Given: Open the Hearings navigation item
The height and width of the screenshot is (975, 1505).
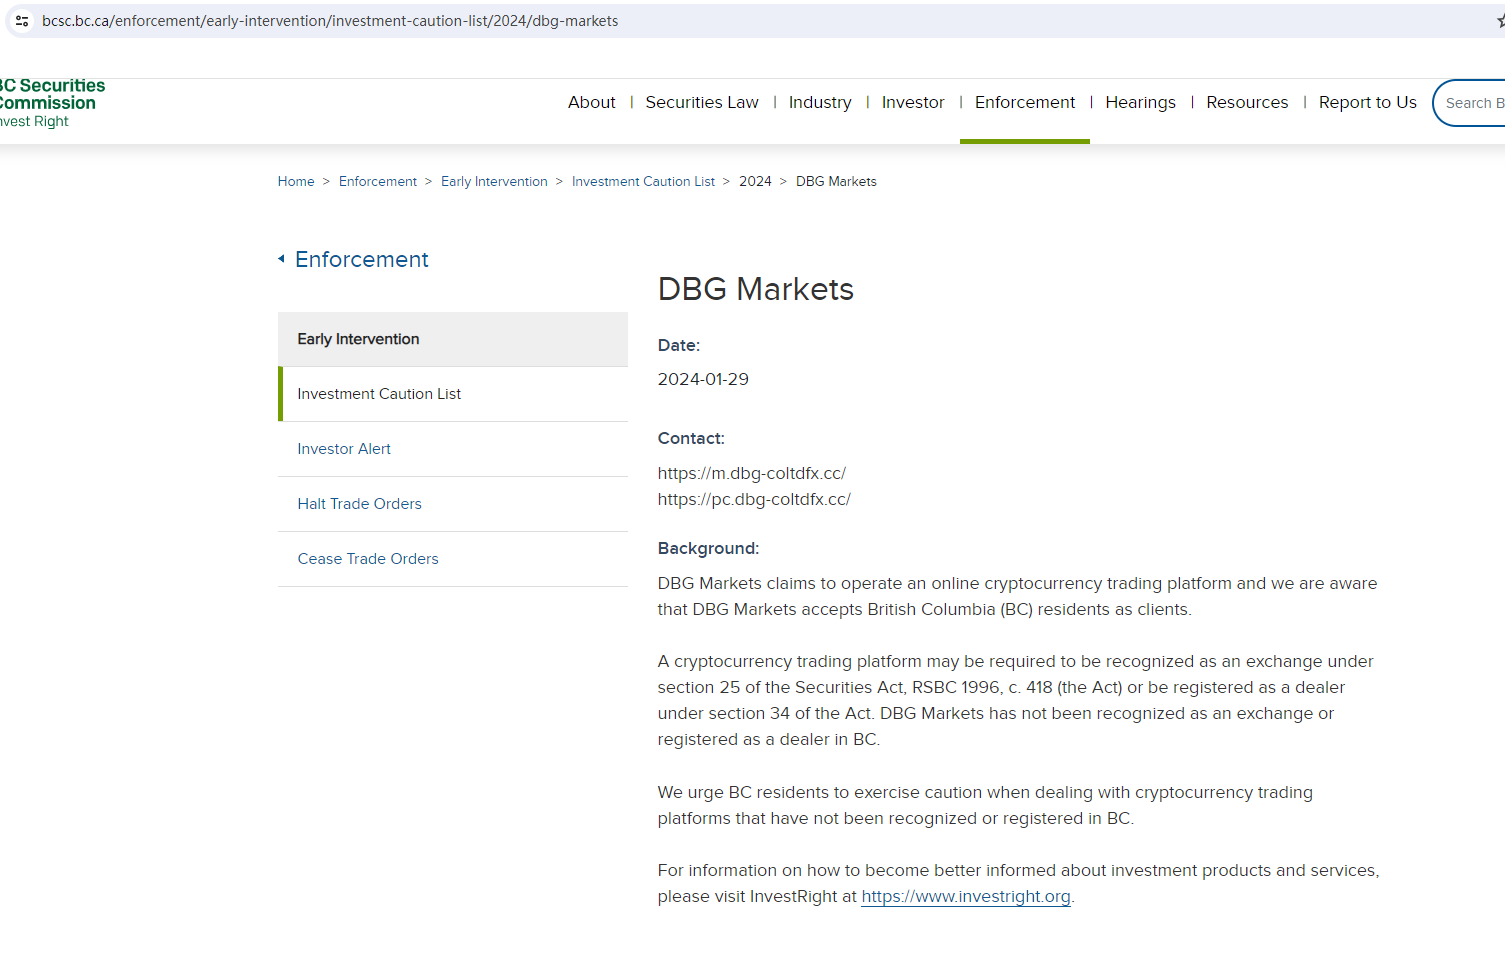Looking at the screenshot, I should (1140, 102).
